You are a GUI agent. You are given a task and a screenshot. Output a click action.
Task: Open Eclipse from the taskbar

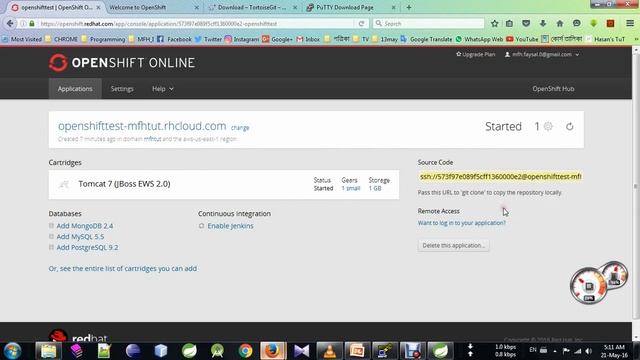(133, 351)
